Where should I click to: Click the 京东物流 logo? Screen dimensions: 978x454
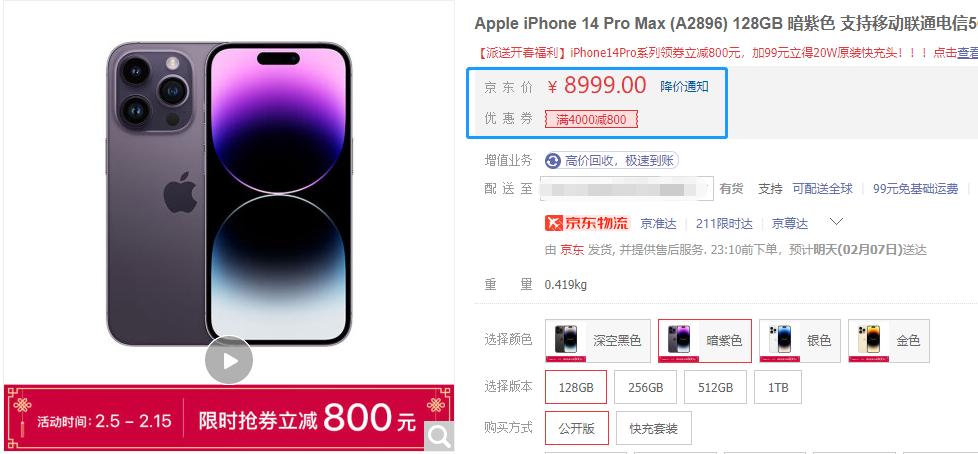click(587, 223)
